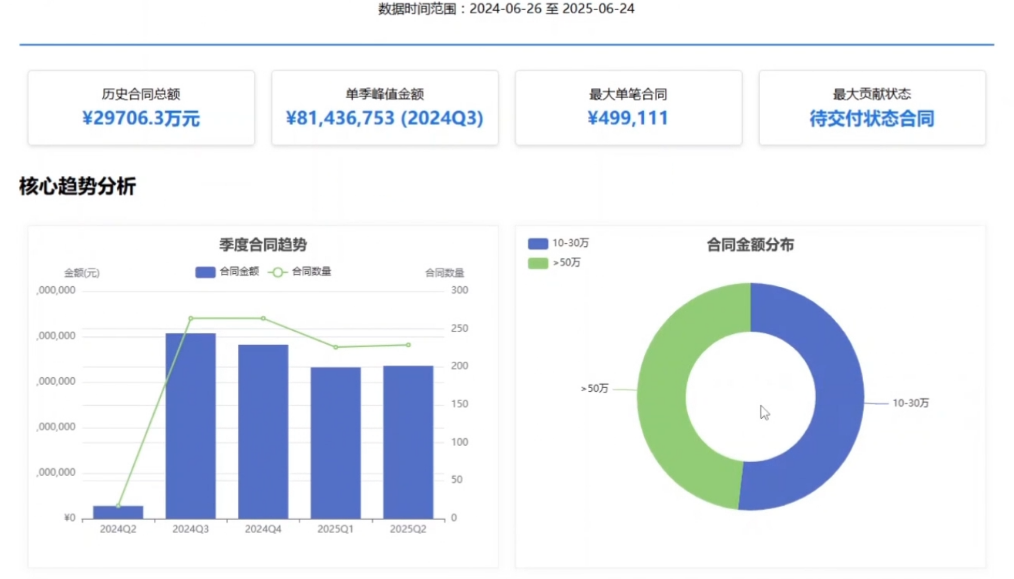
Task: Open the 历史合同总额 summary card
Action: pos(141,108)
